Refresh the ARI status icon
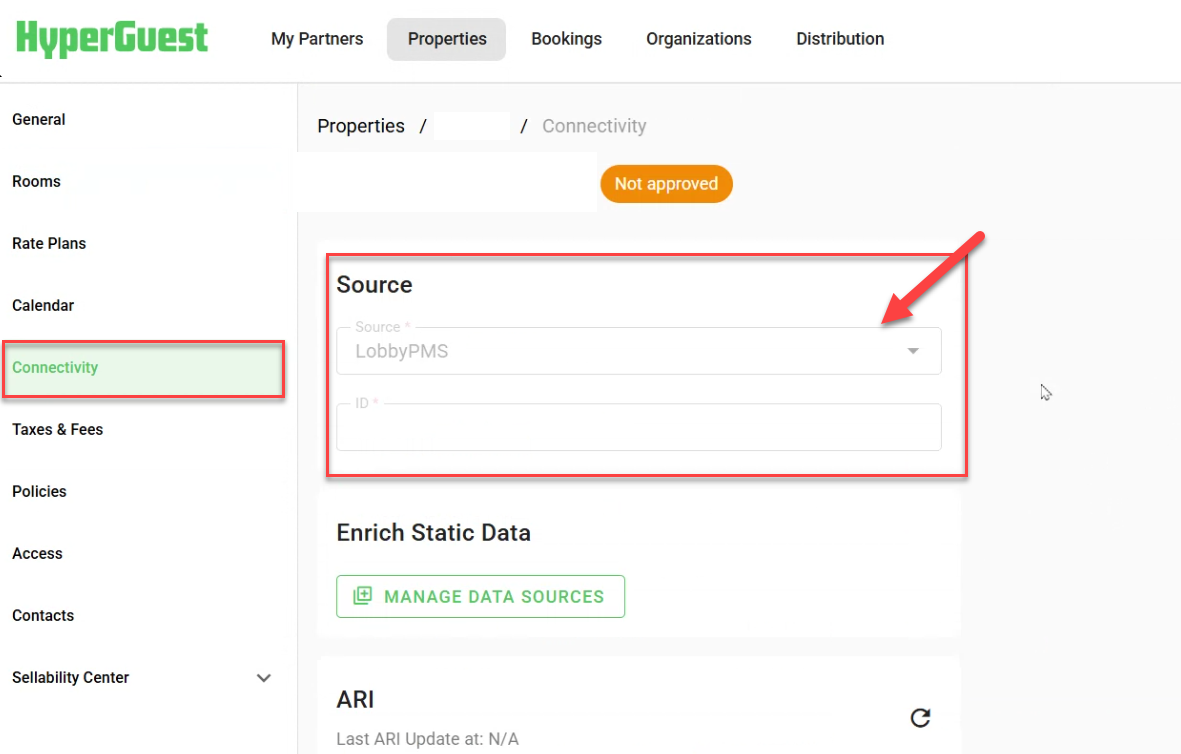1181x754 pixels. pos(920,718)
